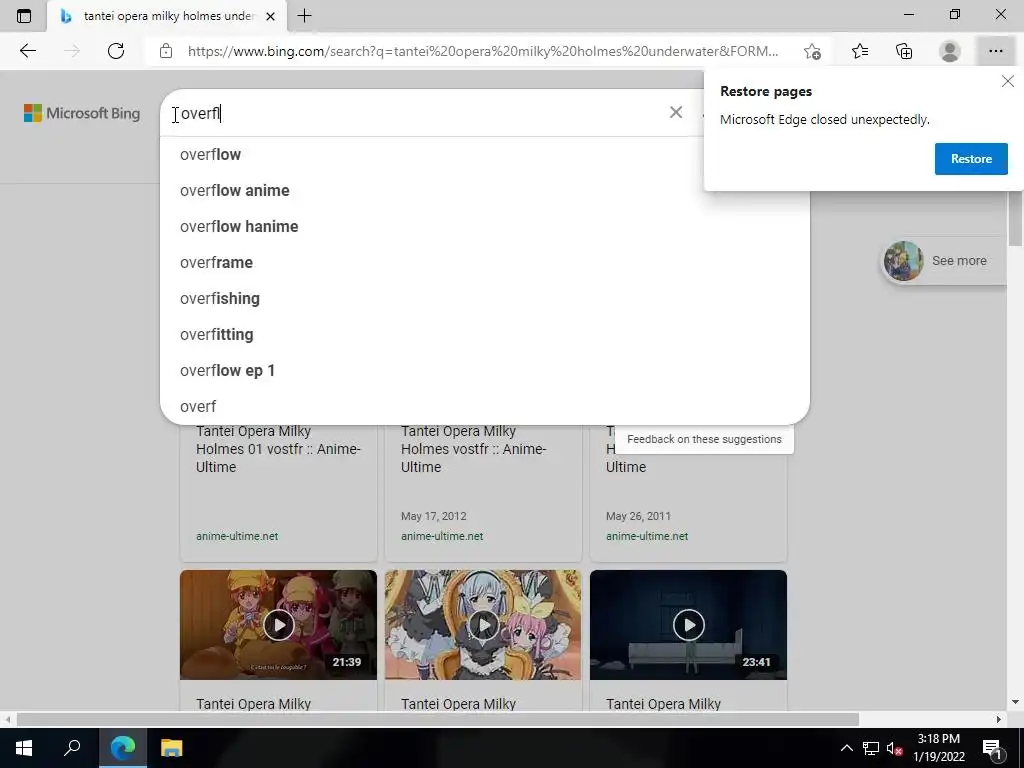Go back to the previous page

click(x=27, y=51)
